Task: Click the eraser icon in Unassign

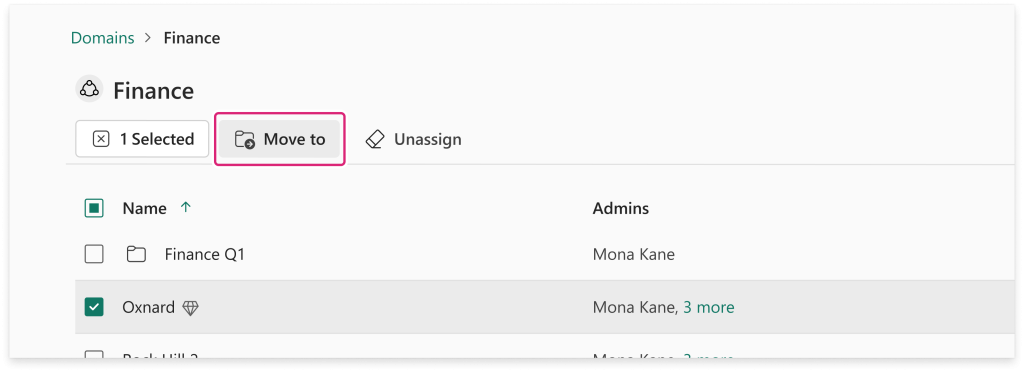Action: click(375, 139)
